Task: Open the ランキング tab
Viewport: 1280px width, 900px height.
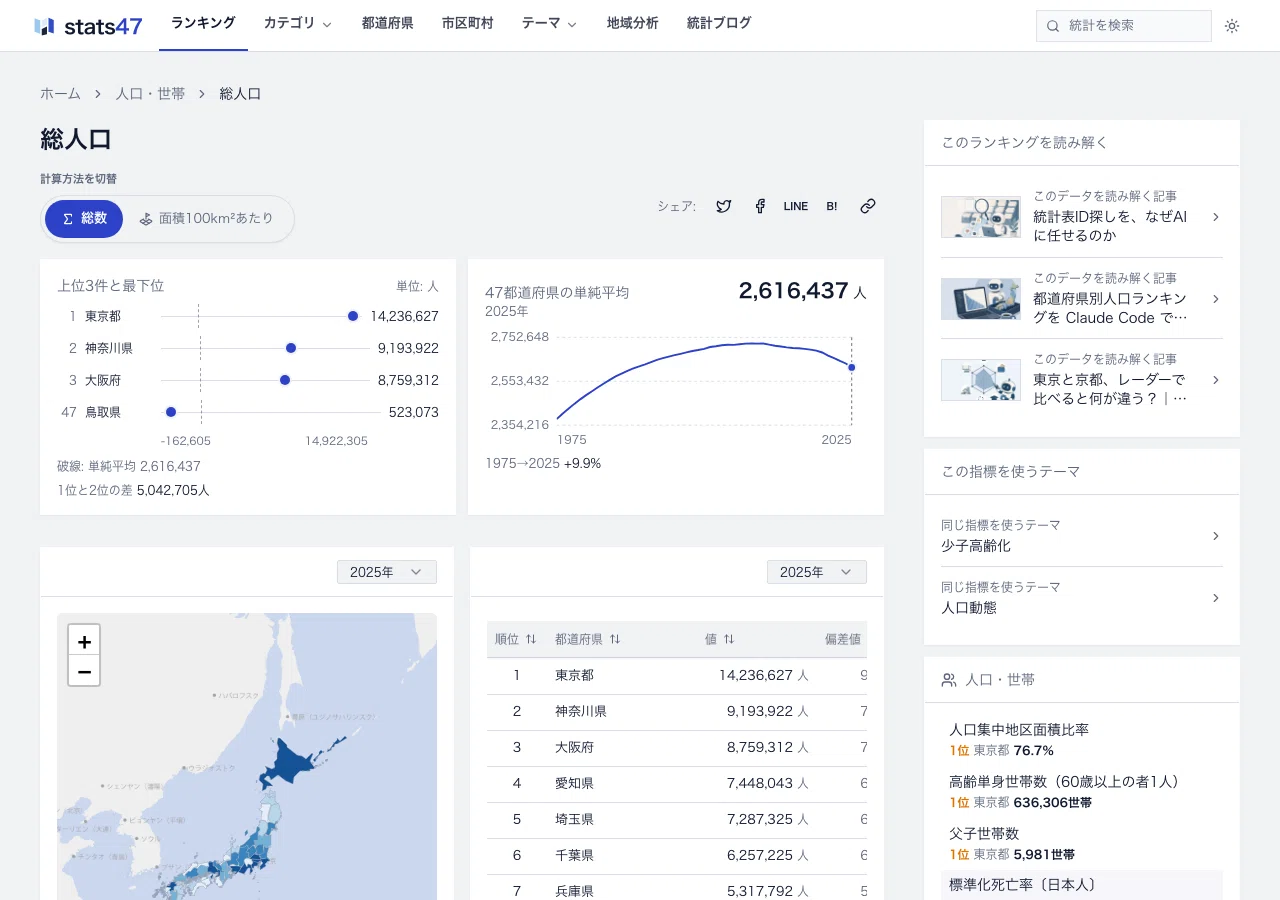Action: (203, 23)
